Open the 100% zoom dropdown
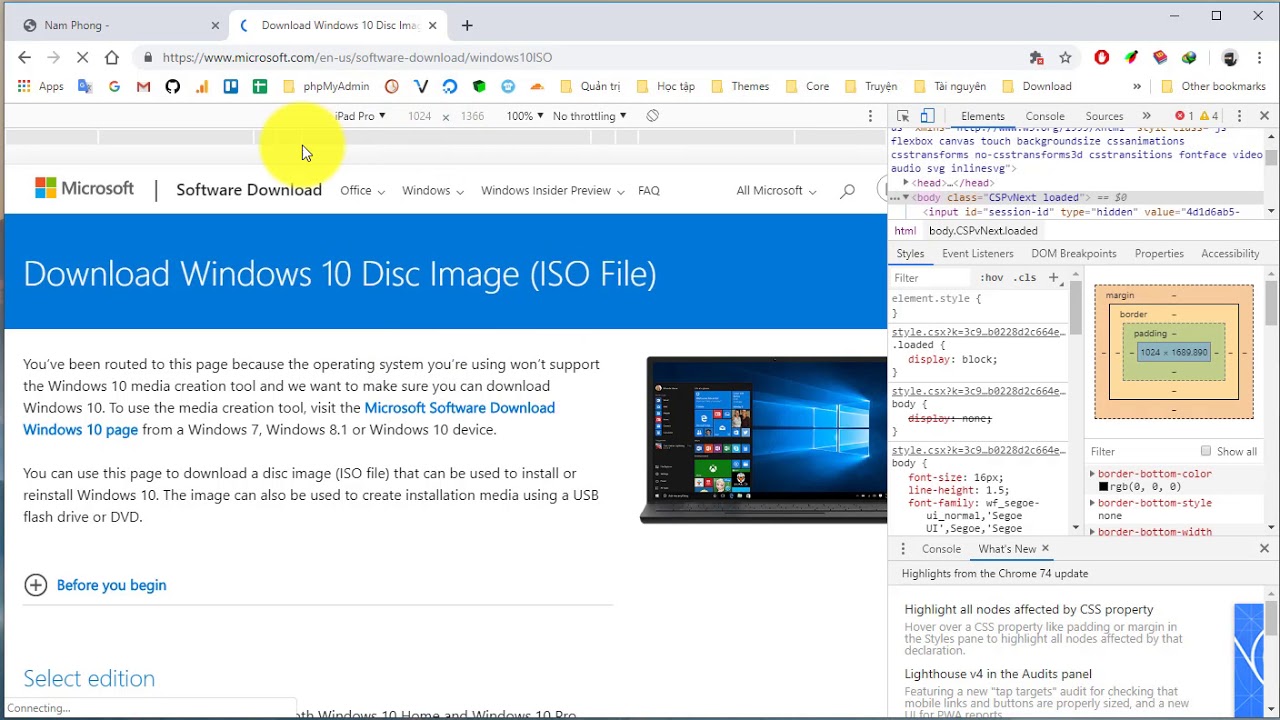 click(x=524, y=116)
